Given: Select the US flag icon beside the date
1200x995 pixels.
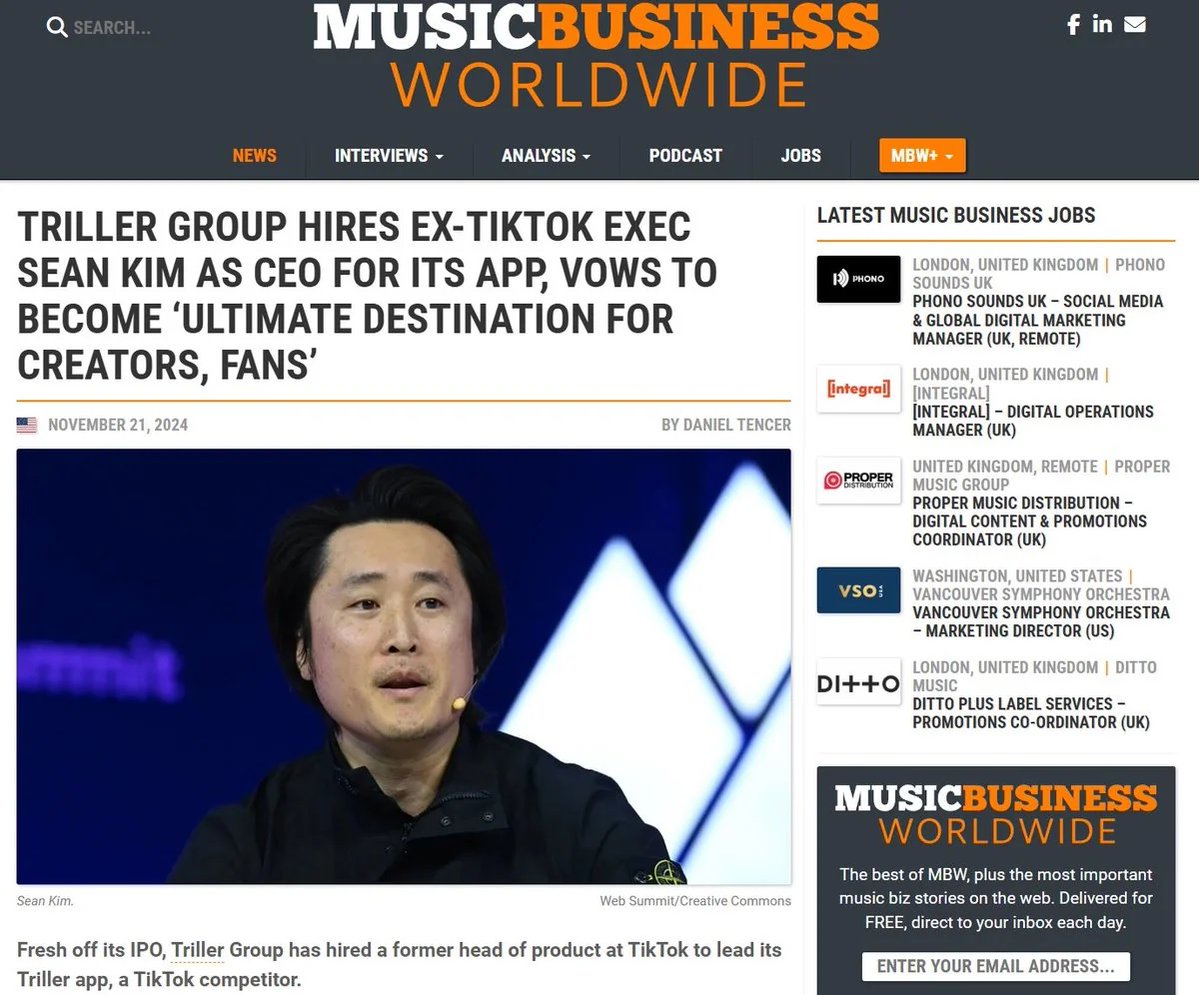Looking at the screenshot, I should (x=27, y=425).
